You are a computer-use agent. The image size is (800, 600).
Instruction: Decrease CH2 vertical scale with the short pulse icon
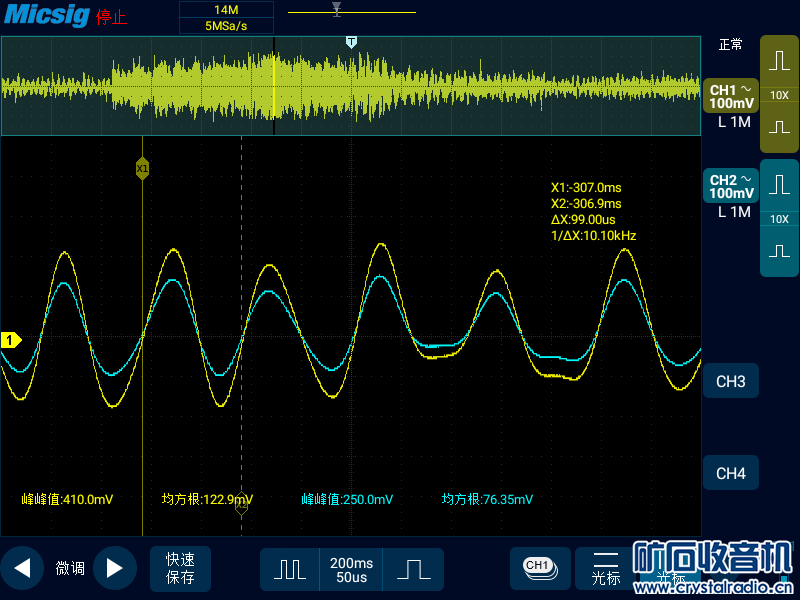tap(779, 251)
